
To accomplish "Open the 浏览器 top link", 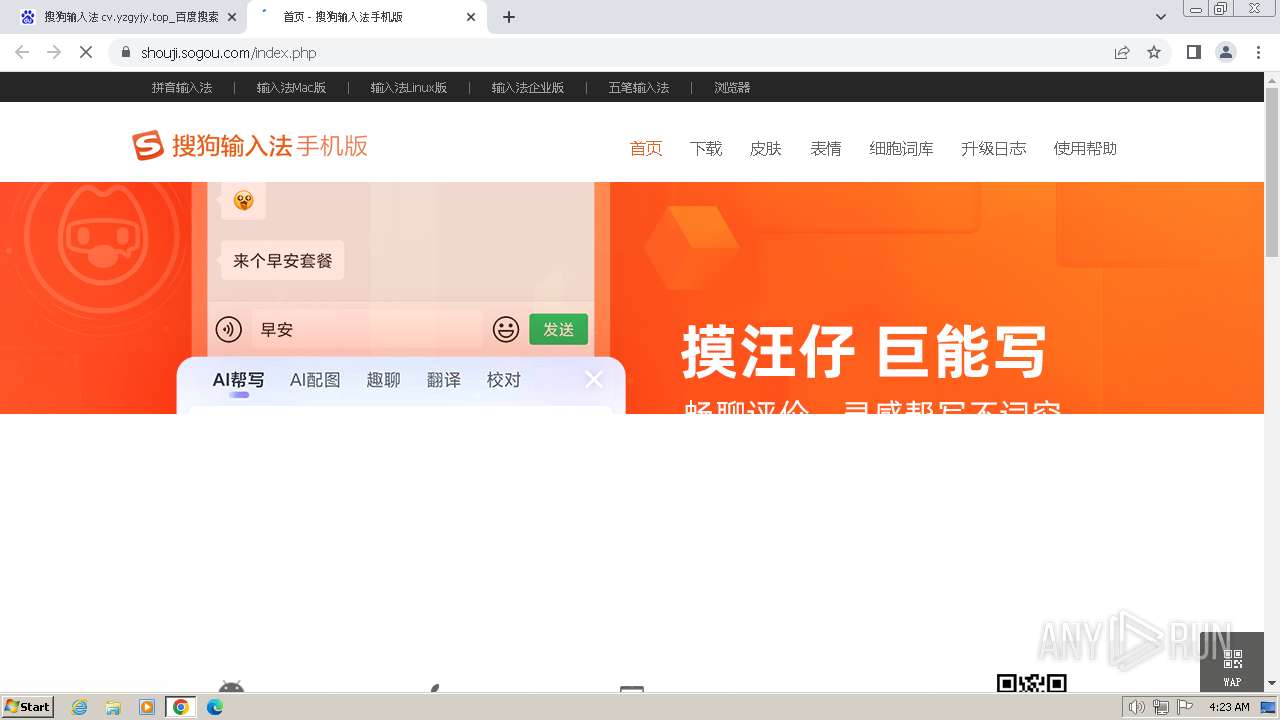I will (732, 88).
